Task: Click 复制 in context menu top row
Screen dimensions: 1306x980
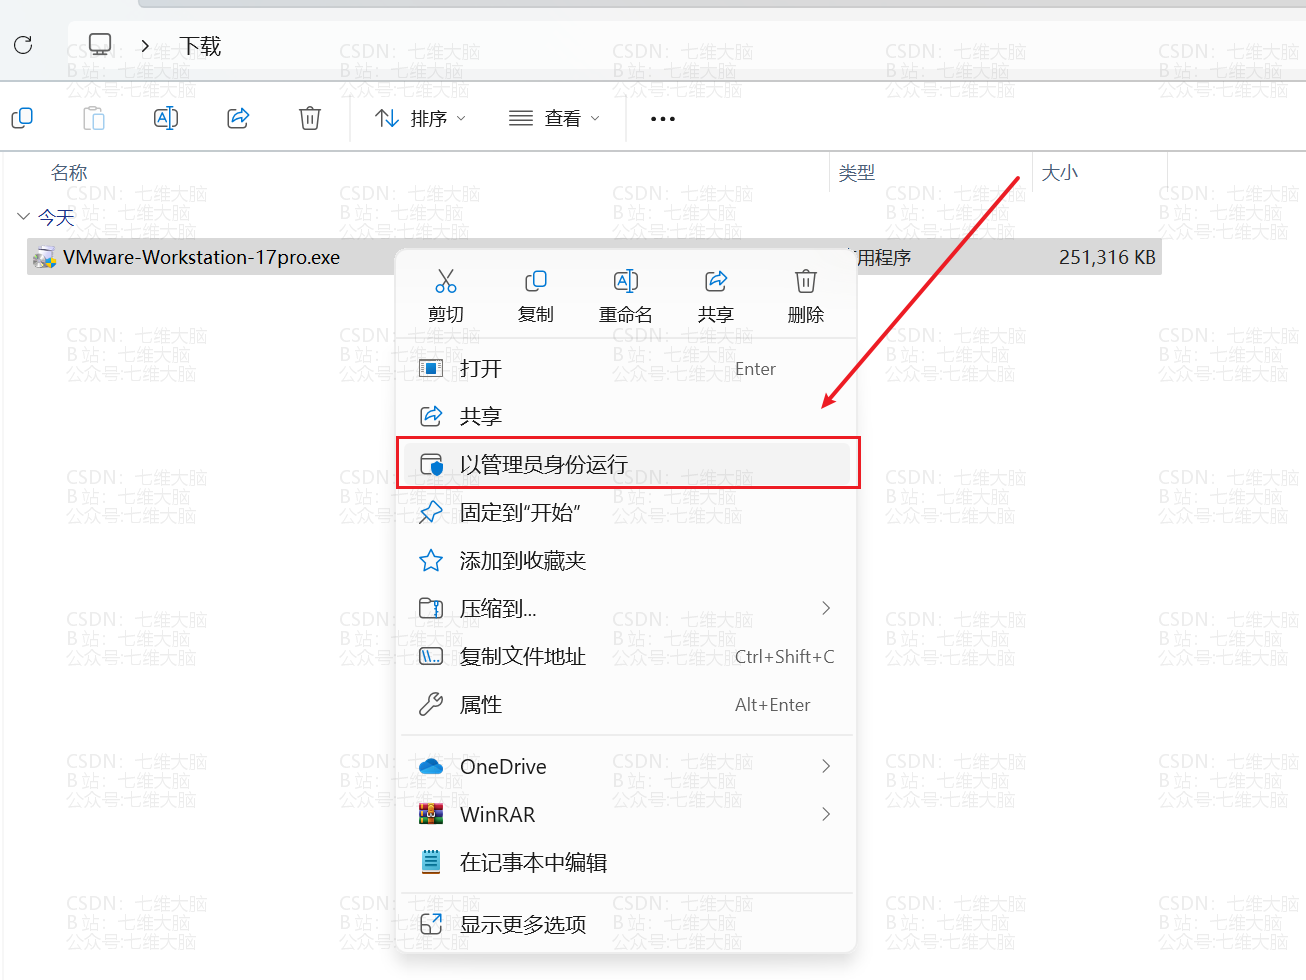Action: (536, 296)
